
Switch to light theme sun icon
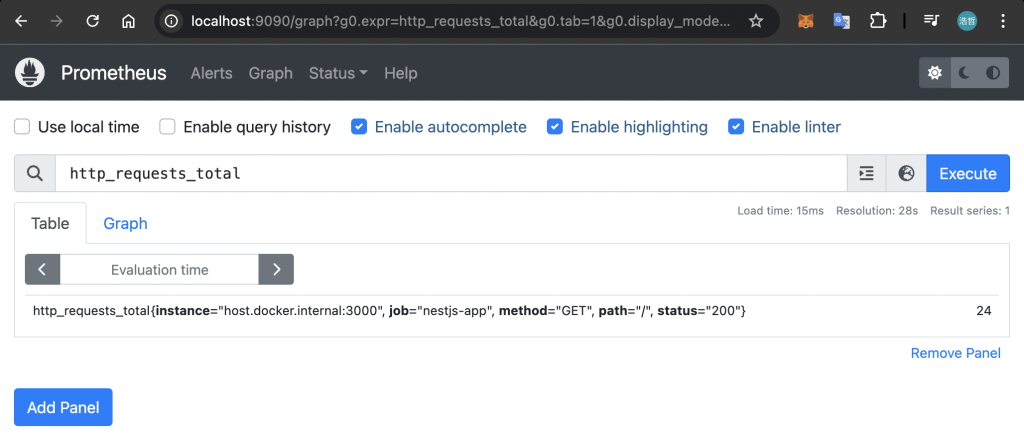[x=935, y=73]
